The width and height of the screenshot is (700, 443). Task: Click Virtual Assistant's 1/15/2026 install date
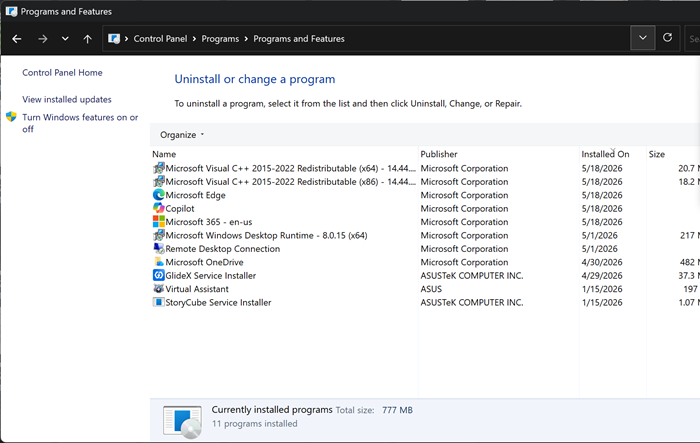coord(602,289)
